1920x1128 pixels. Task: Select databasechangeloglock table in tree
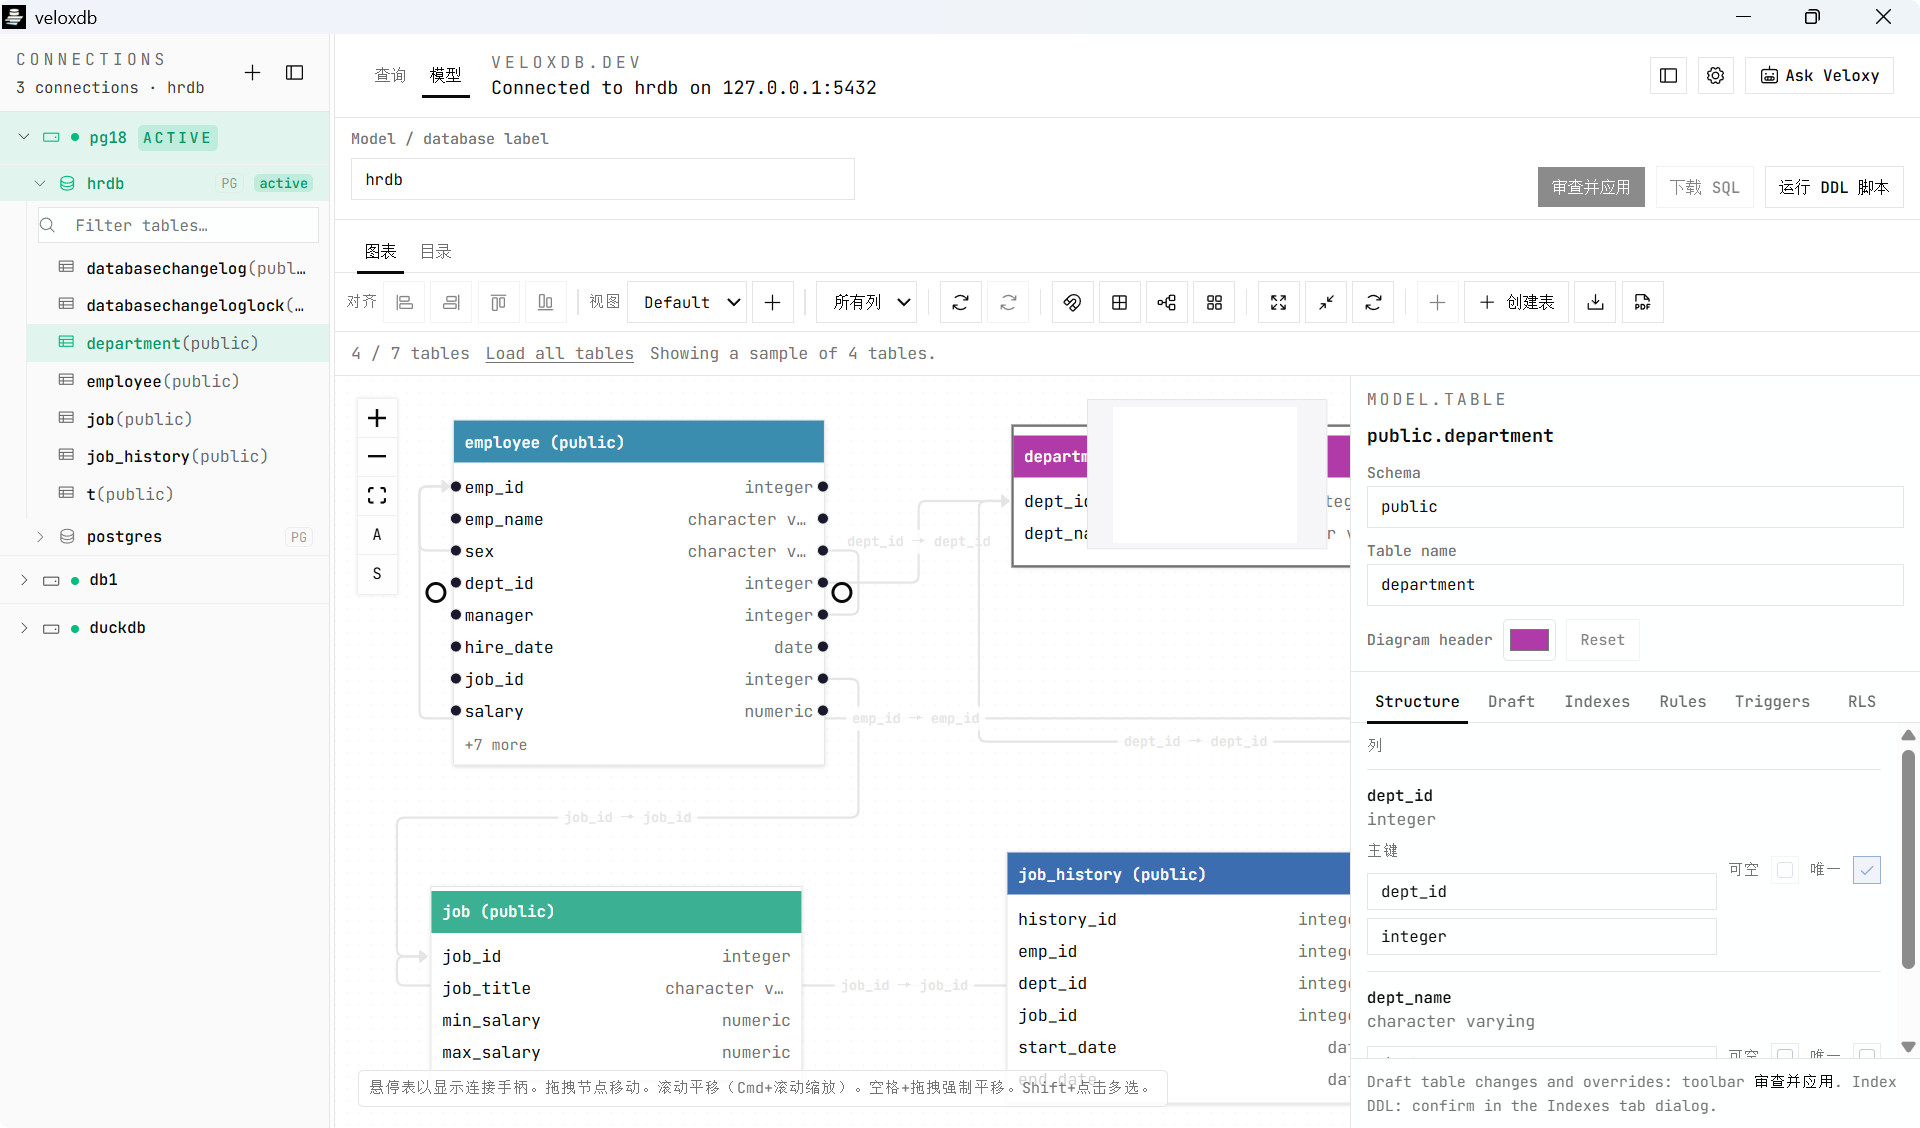click(x=180, y=305)
